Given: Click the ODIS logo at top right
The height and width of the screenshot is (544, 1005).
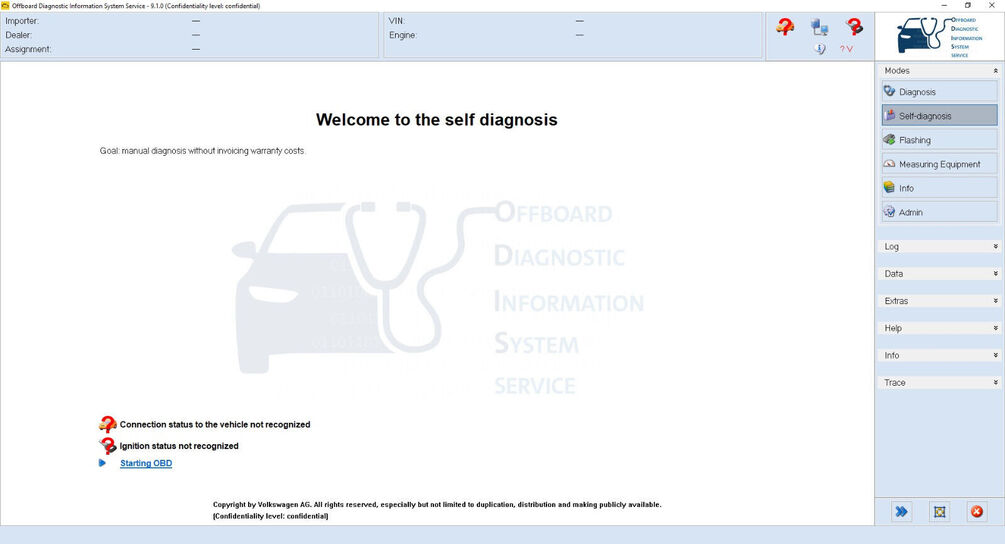Looking at the screenshot, I should point(940,37).
